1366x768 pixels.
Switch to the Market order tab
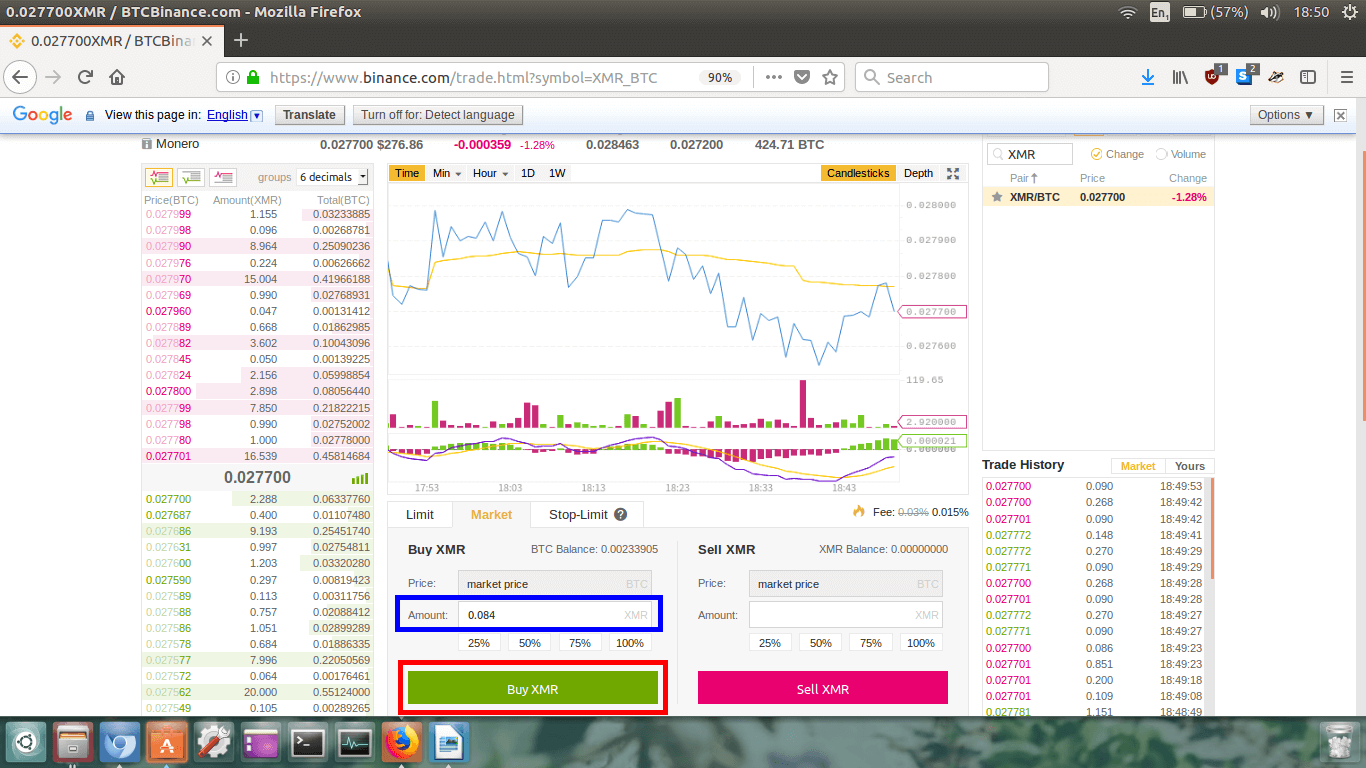coord(491,514)
